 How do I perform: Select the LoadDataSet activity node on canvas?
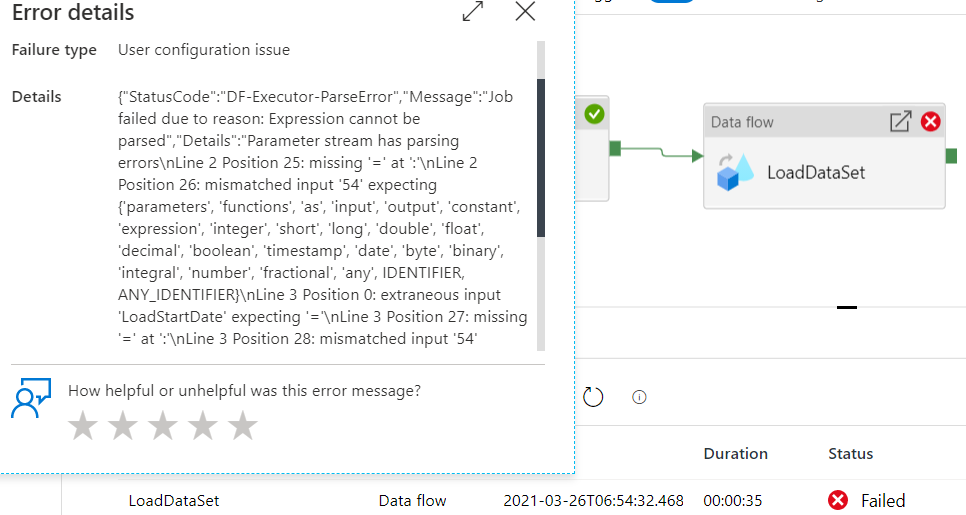824,156
